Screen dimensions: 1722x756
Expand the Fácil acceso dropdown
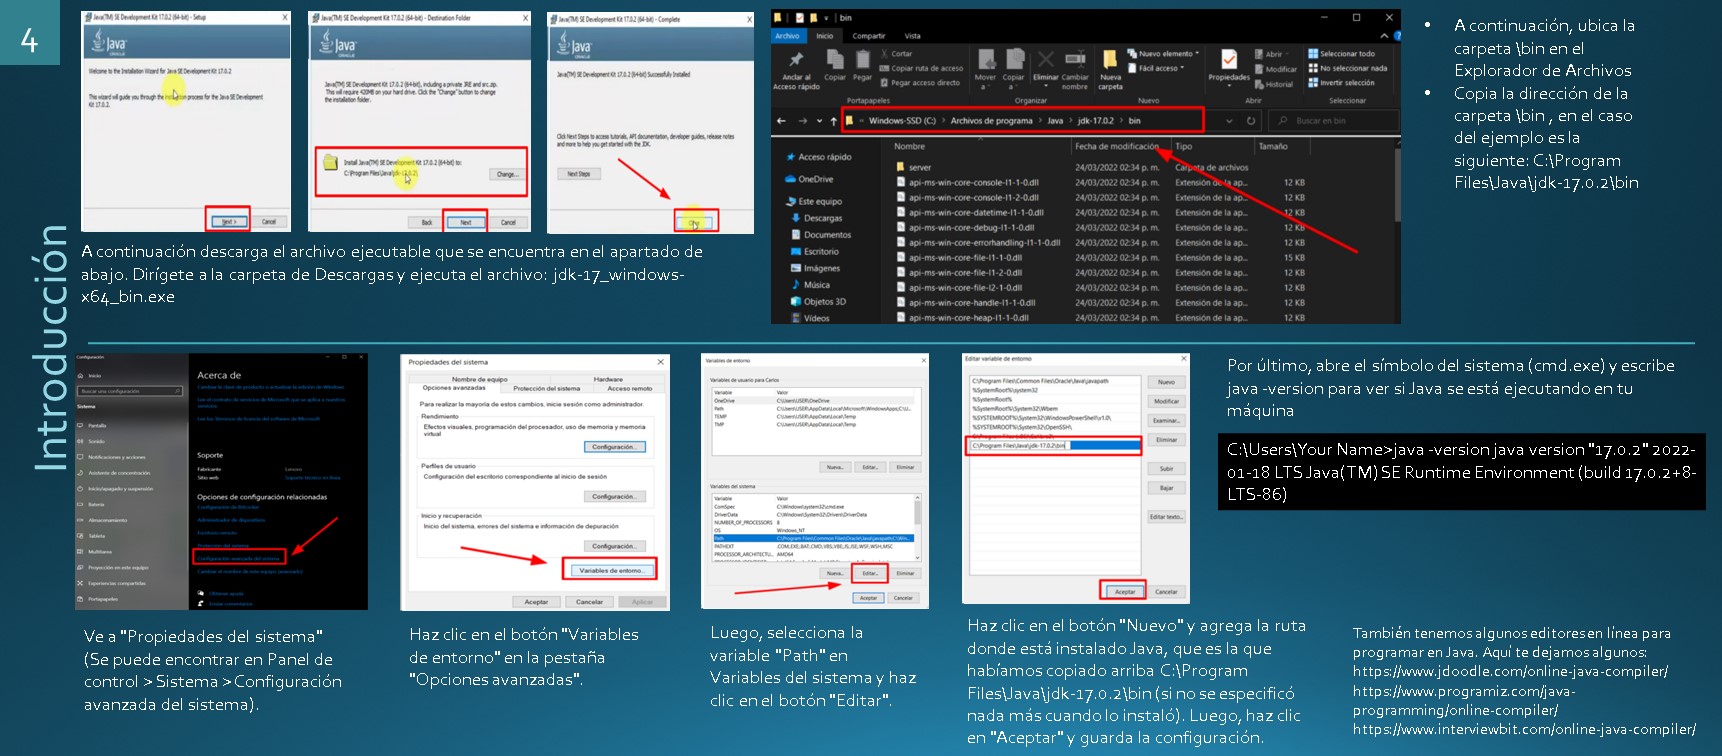click(1158, 68)
